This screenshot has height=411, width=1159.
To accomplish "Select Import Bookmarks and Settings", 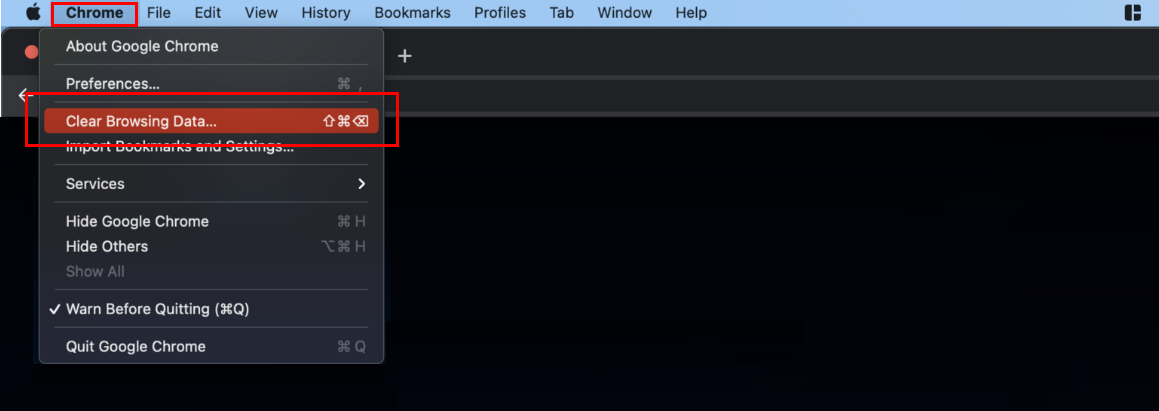I will (x=211, y=146).
